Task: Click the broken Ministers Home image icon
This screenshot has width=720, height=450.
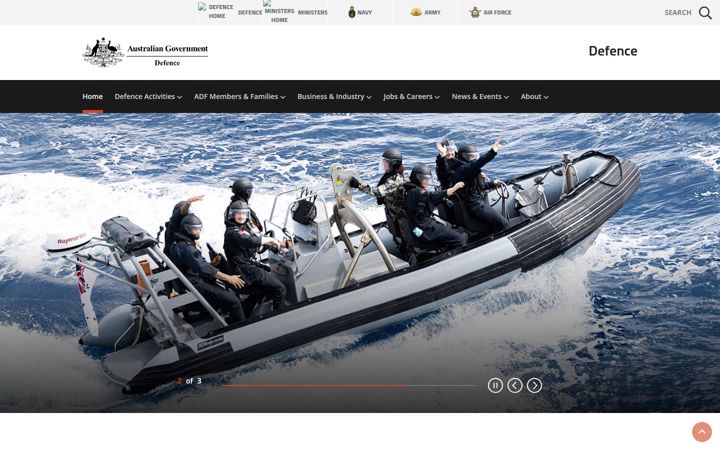Action: coord(267,3)
